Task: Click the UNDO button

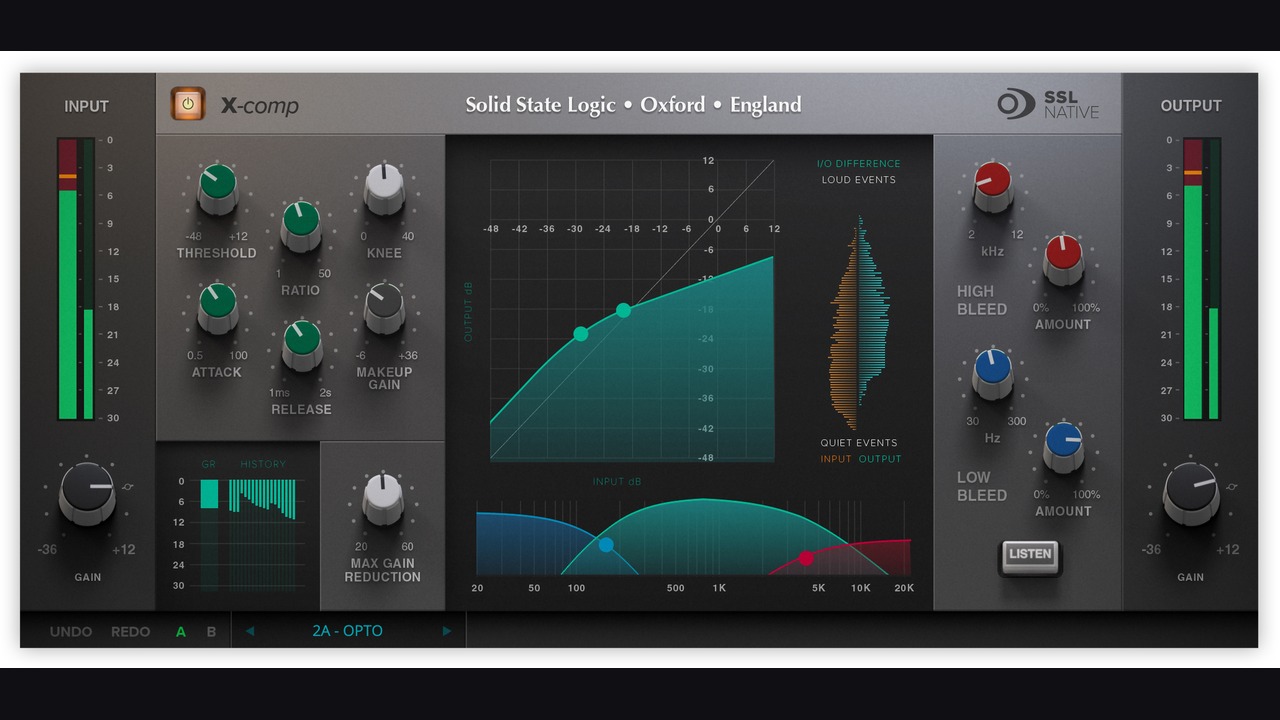Action: tap(71, 632)
